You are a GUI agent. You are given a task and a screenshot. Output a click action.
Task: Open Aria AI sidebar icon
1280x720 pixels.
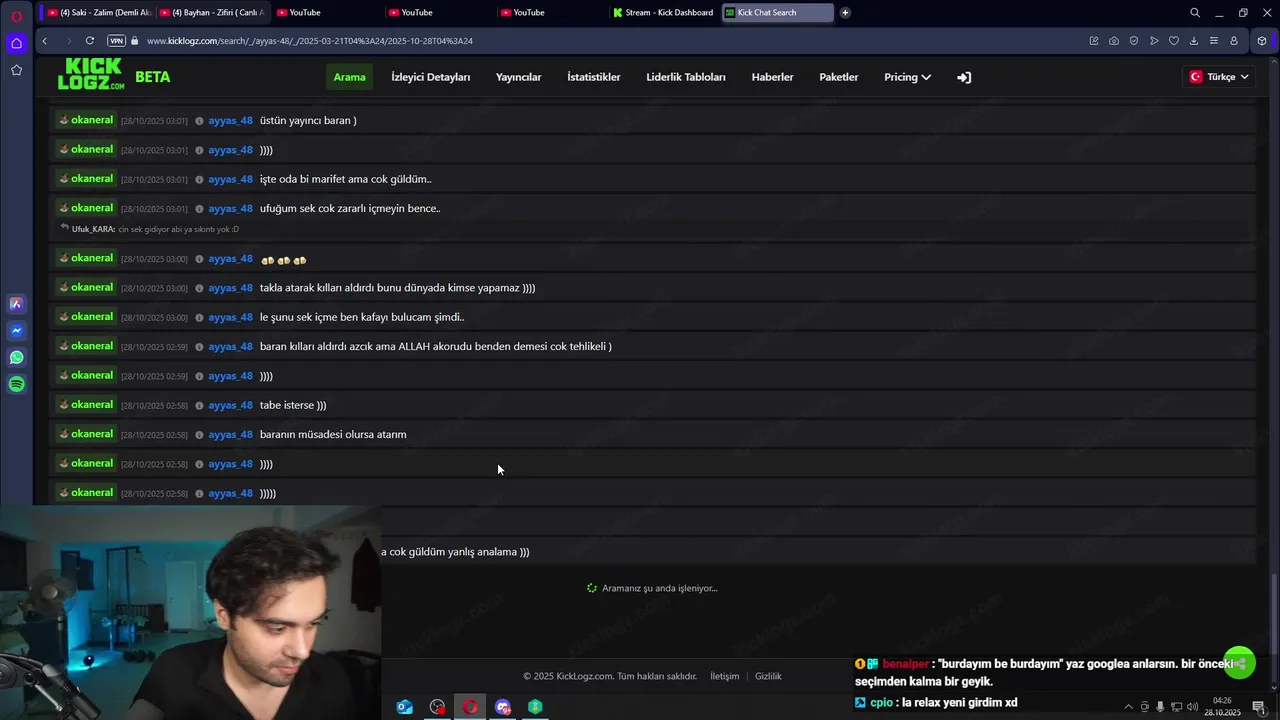point(16,304)
